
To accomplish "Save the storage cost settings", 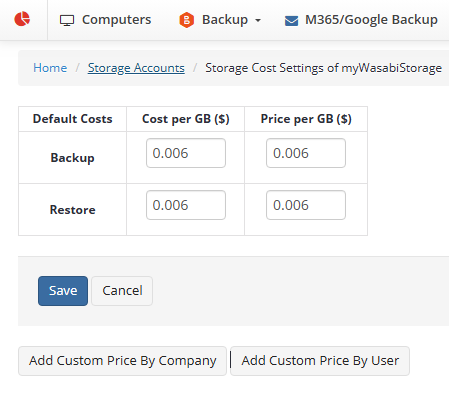I will pos(63,291).
